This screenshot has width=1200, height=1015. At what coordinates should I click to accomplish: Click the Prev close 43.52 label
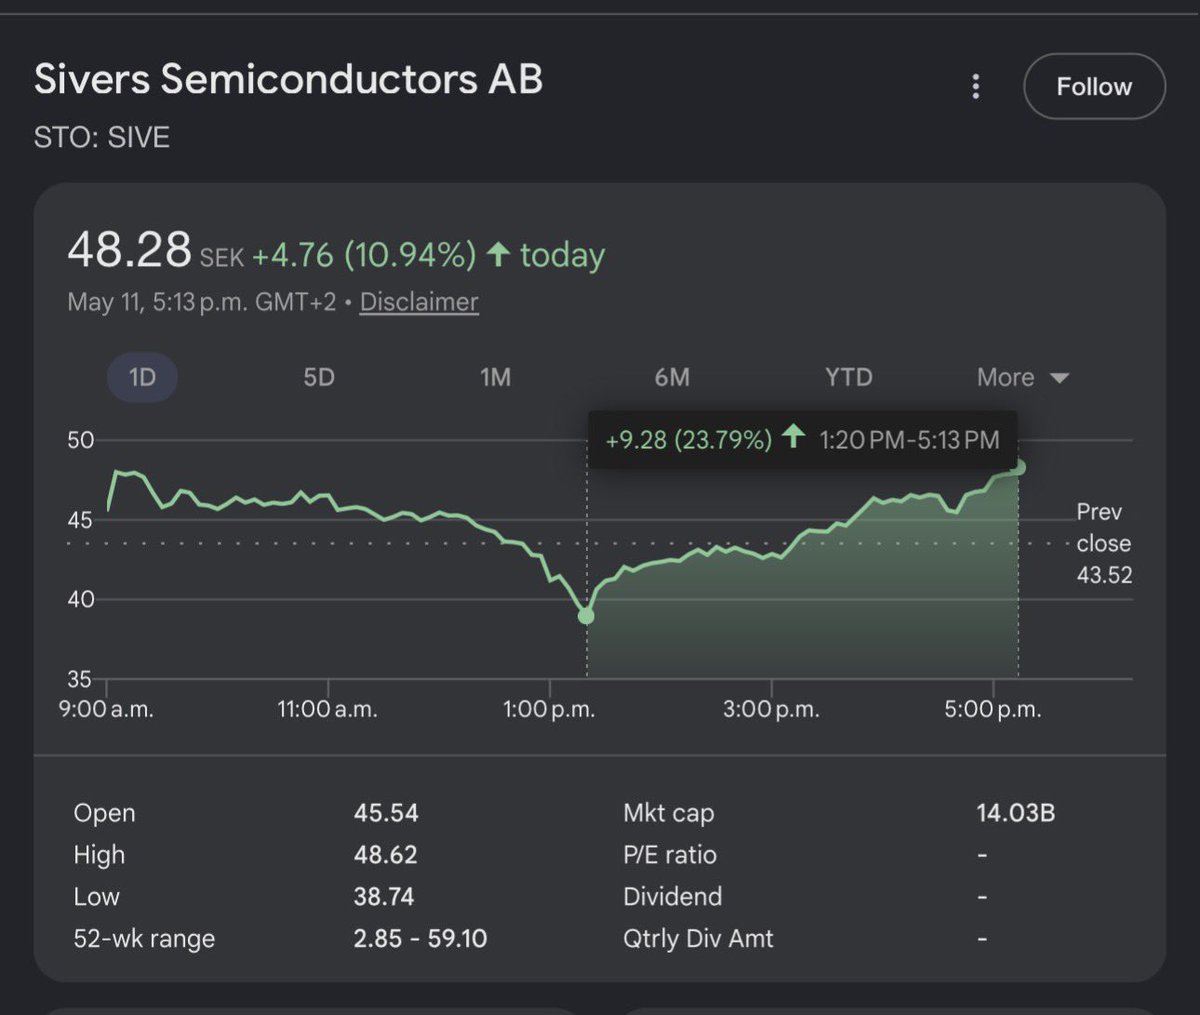[x=1104, y=543]
